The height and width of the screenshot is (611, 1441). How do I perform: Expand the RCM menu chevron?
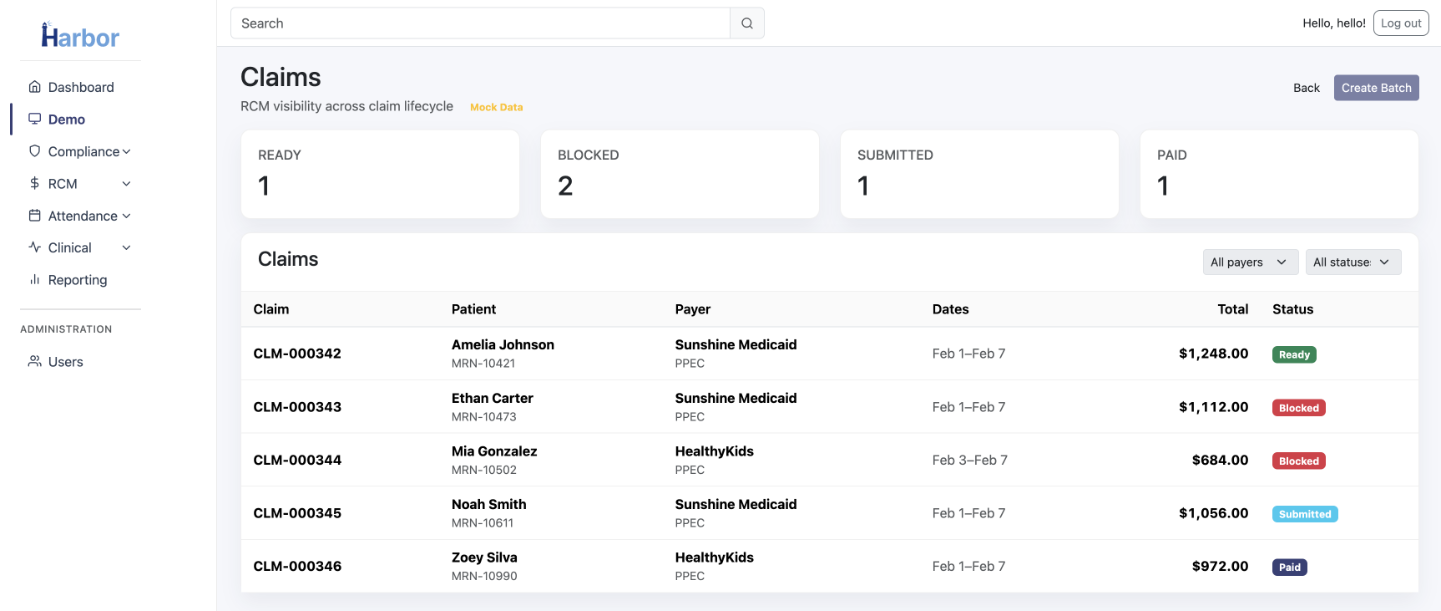(x=126, y=183)
